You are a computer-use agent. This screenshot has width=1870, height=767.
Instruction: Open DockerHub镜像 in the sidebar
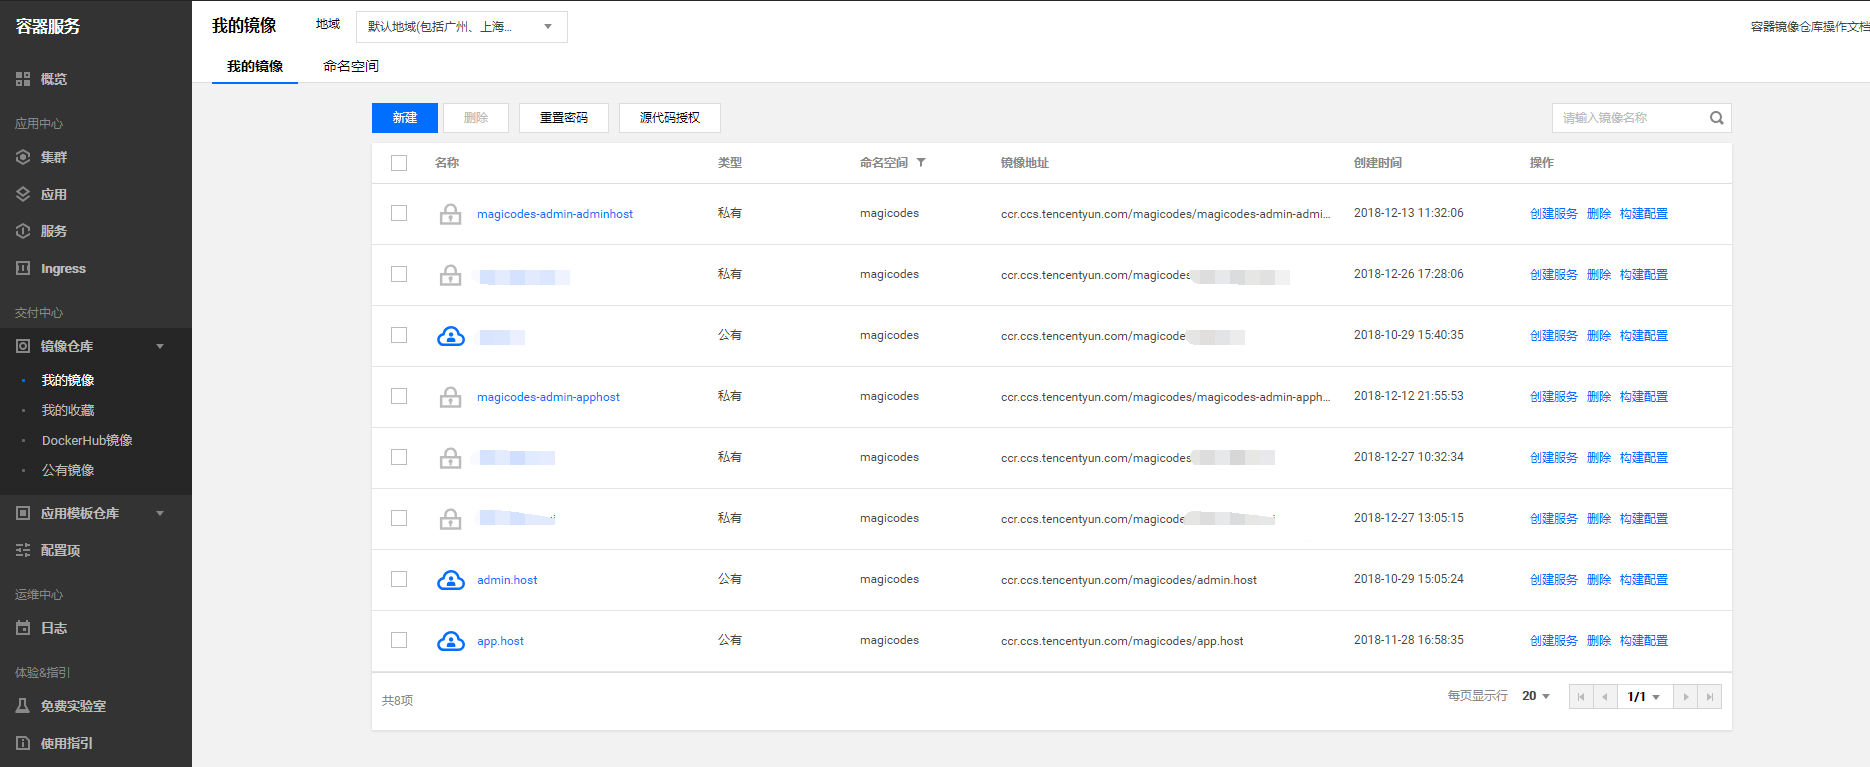click(x=87, y=440)
